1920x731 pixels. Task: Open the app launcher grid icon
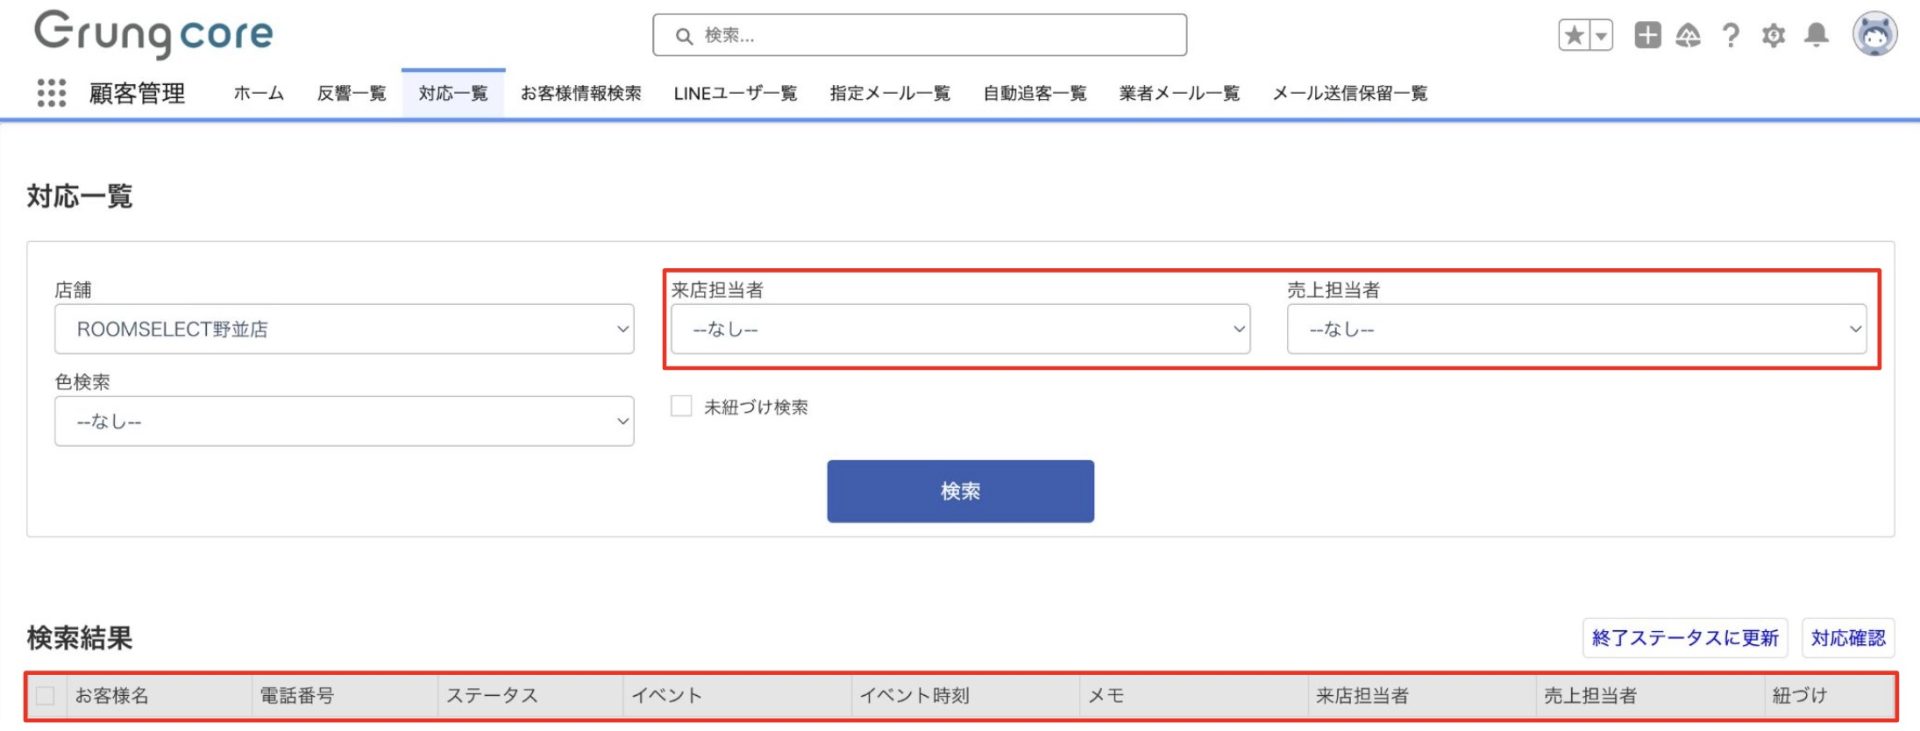click(x=51, y=93)
